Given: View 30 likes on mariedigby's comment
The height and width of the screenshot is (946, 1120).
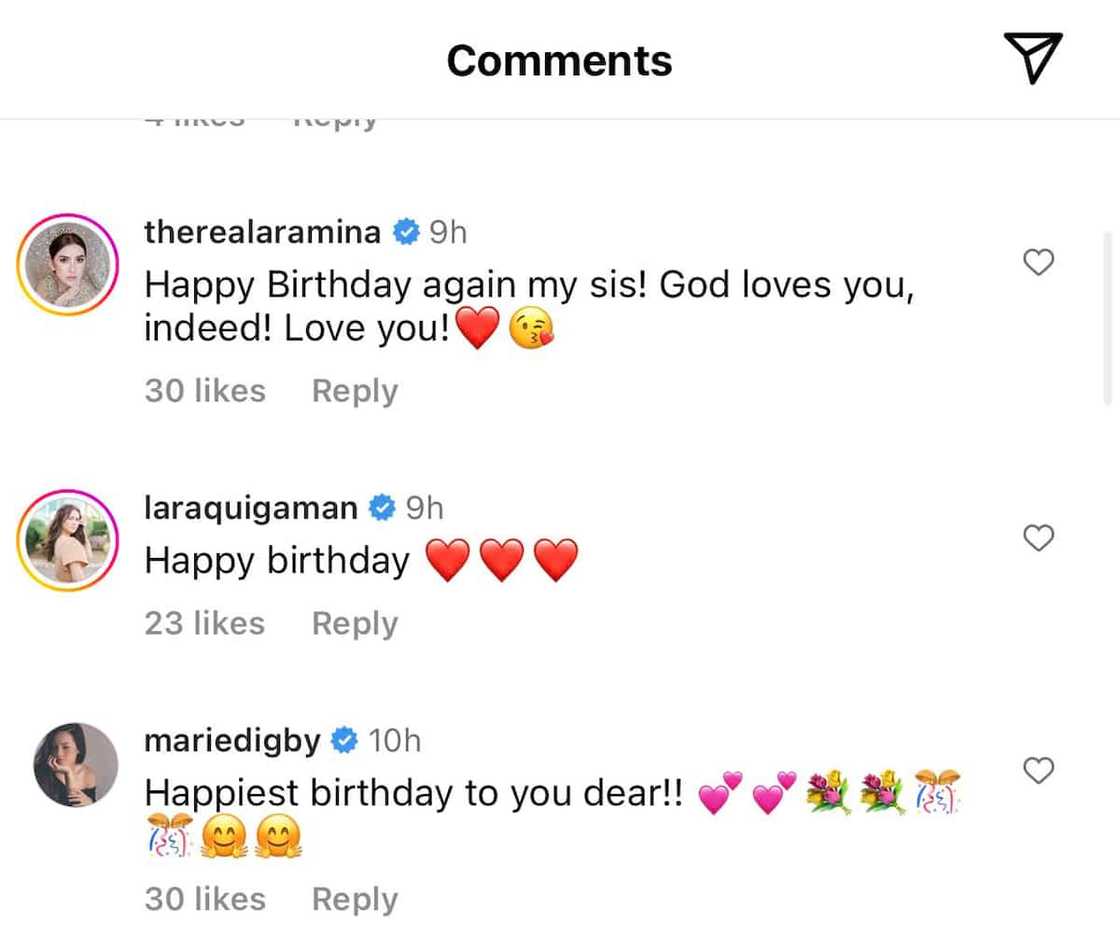Looking at the screenshot, I should tap(205, 899).
